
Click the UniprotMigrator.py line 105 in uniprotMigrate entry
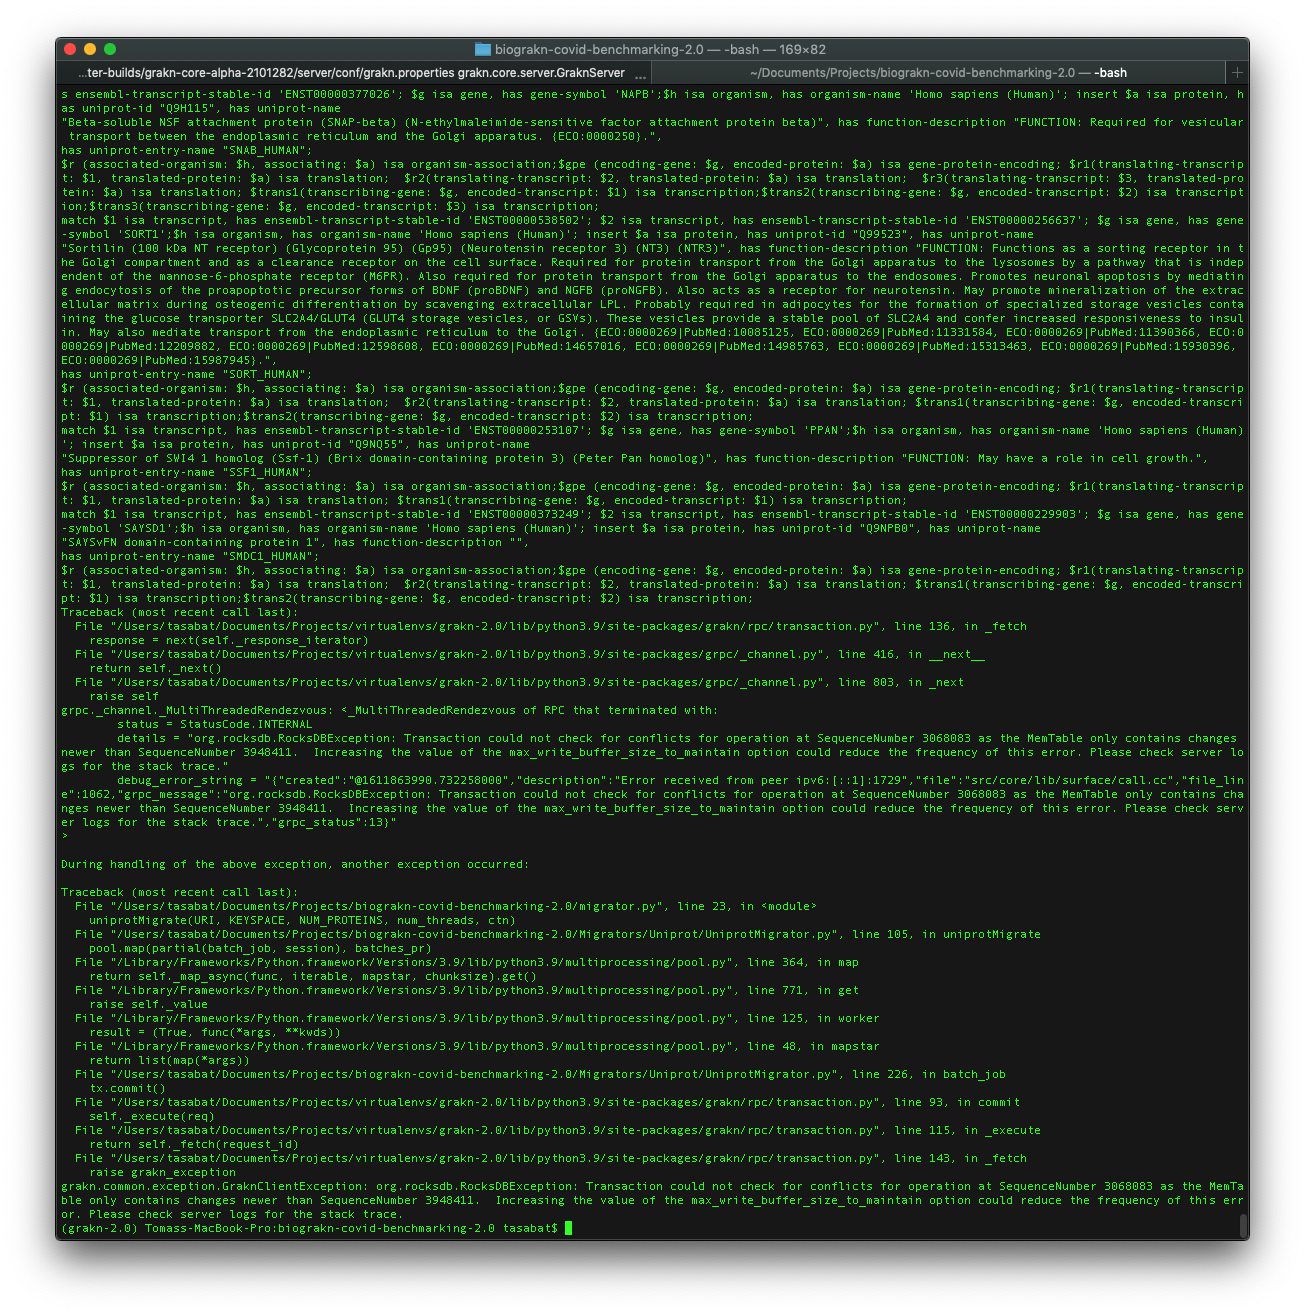click(557, 934)
